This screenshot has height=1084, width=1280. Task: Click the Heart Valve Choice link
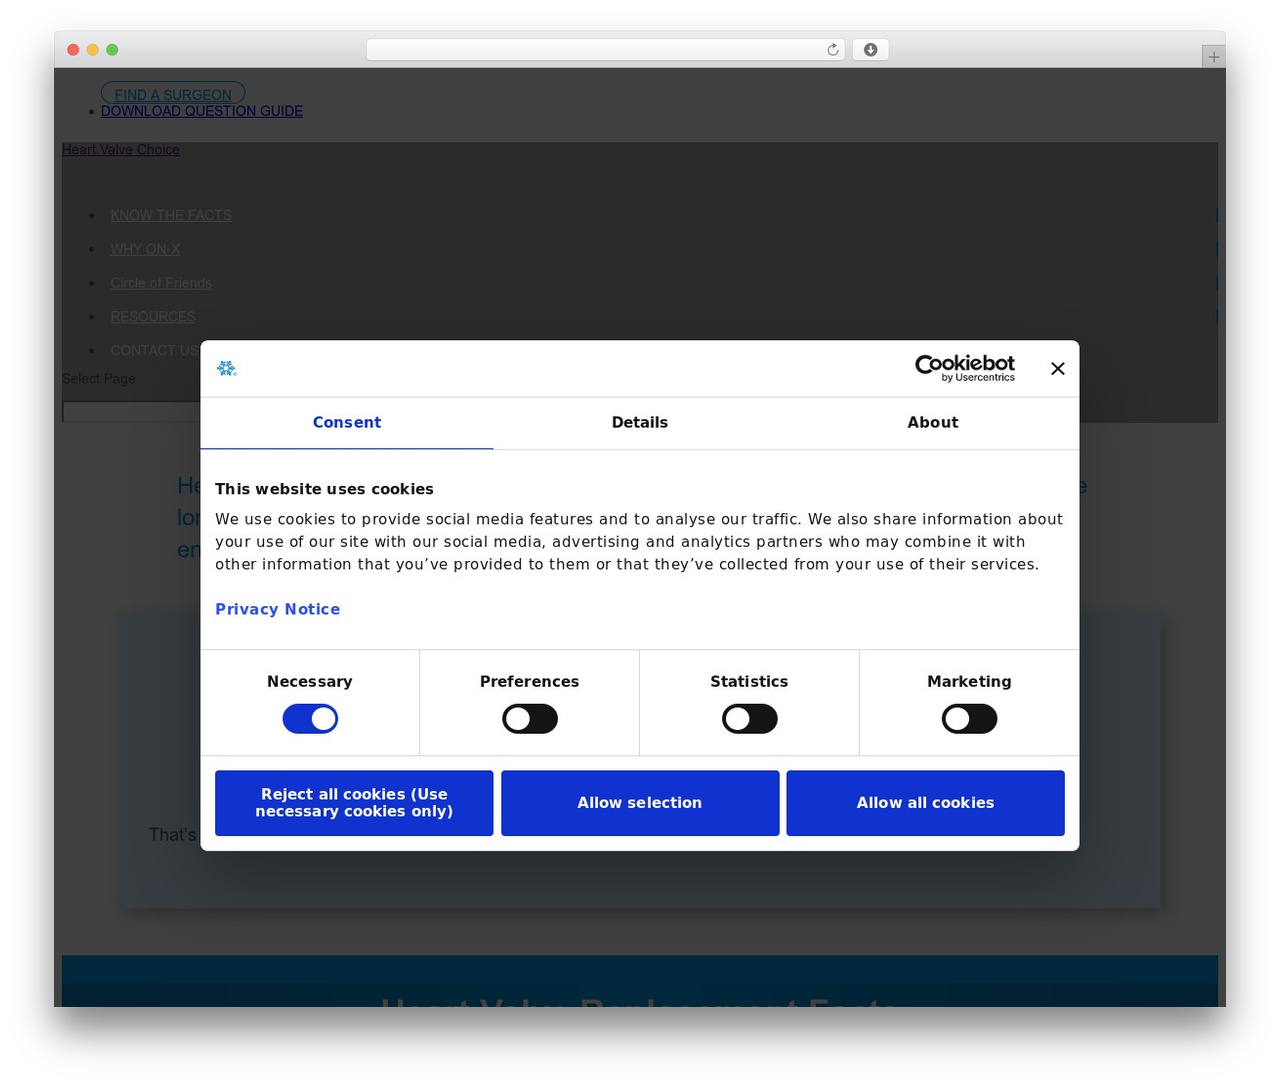tap(121, 150)
